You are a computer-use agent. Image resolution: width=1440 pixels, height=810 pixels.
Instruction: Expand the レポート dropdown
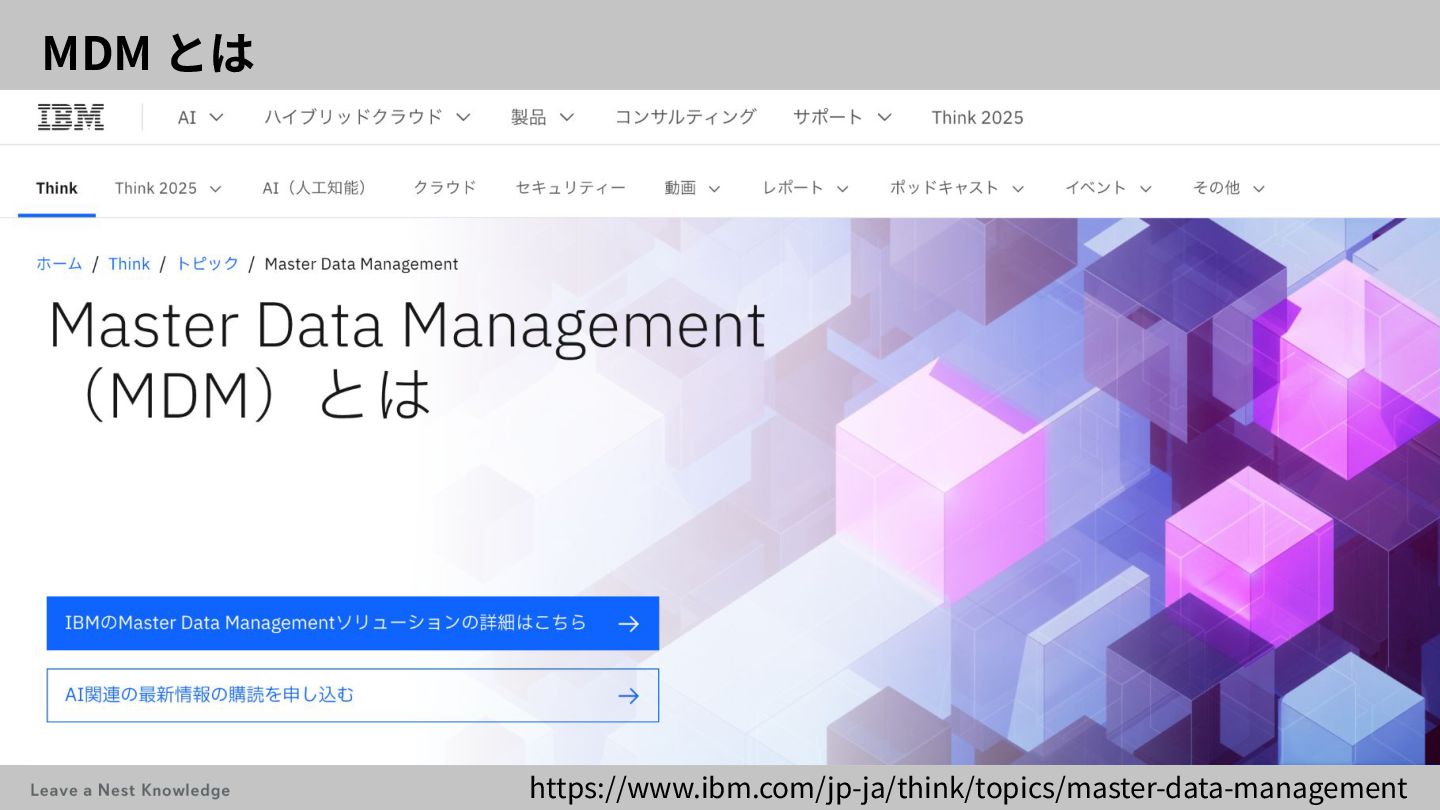tap(805, 187)
